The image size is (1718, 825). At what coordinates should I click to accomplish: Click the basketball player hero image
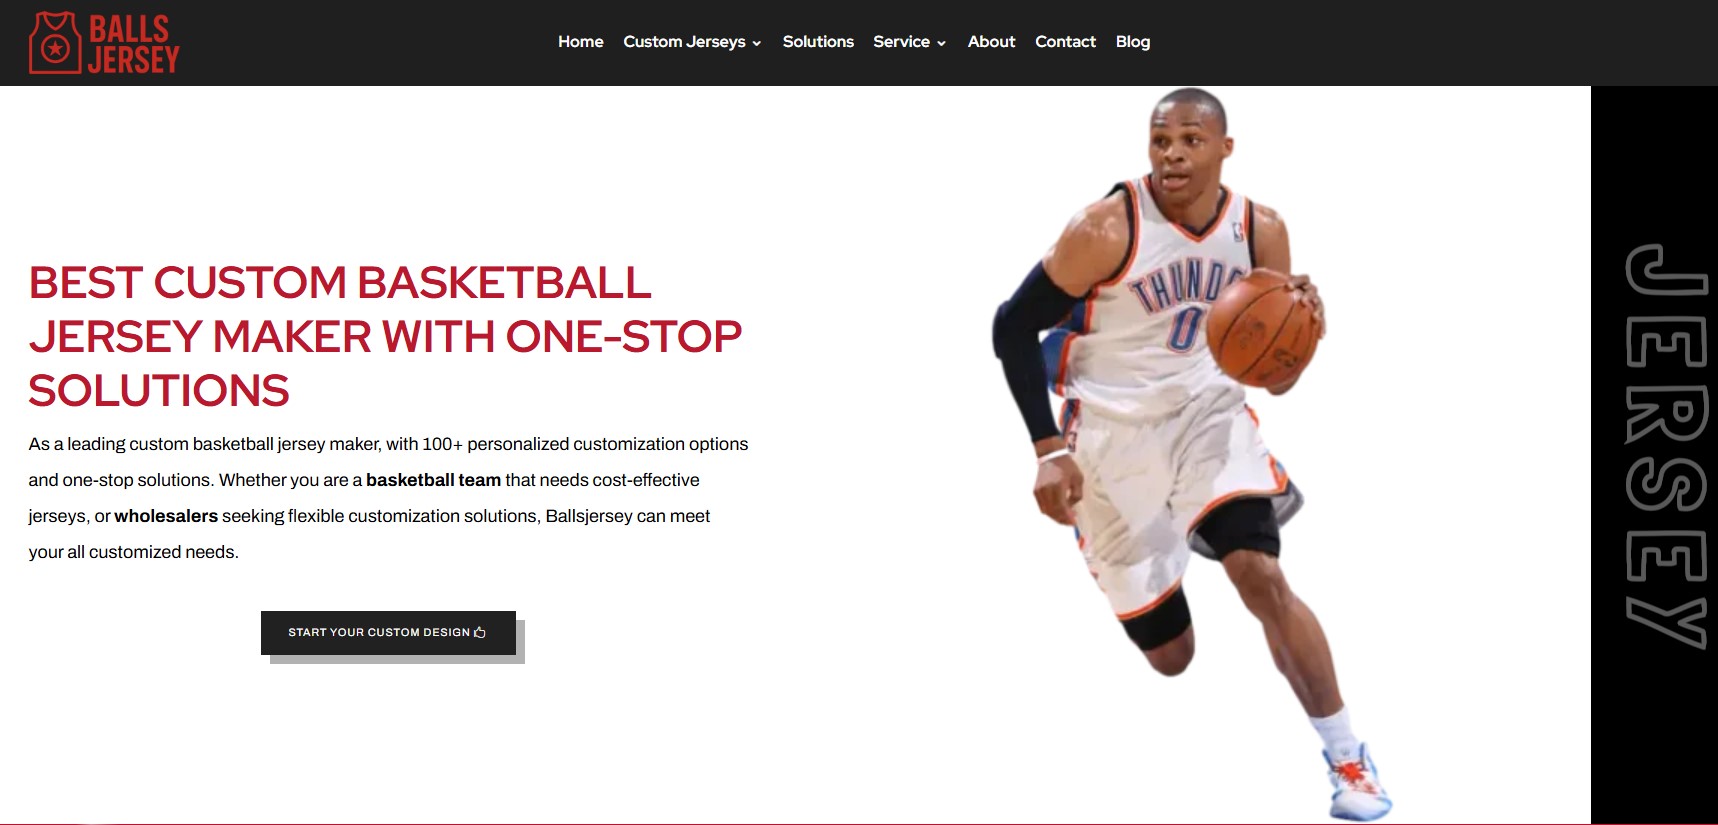1191,455
